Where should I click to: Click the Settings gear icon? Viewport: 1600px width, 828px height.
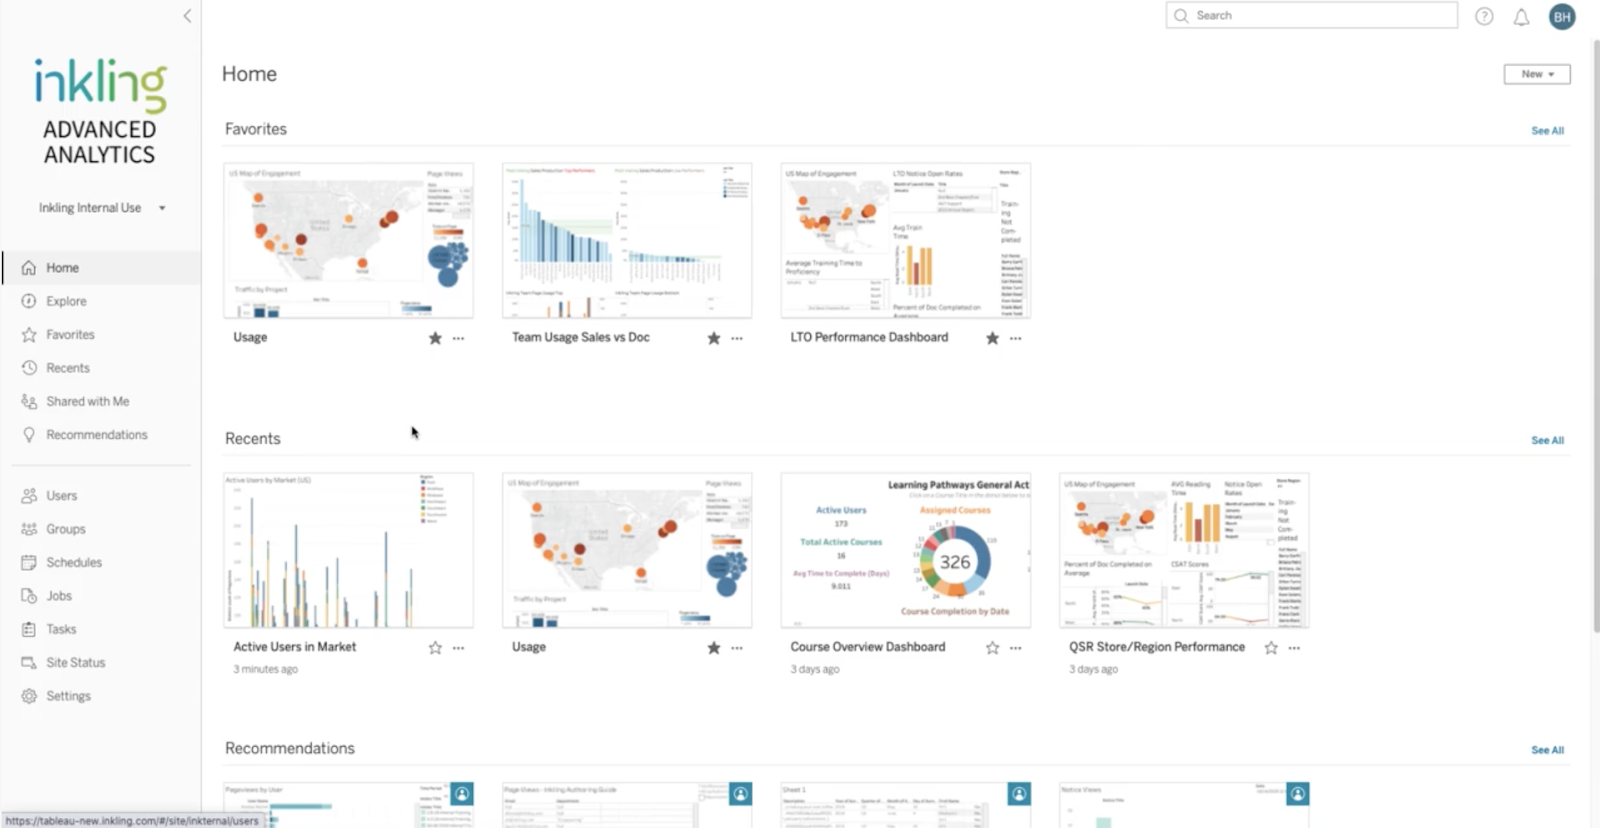(29, 696)
